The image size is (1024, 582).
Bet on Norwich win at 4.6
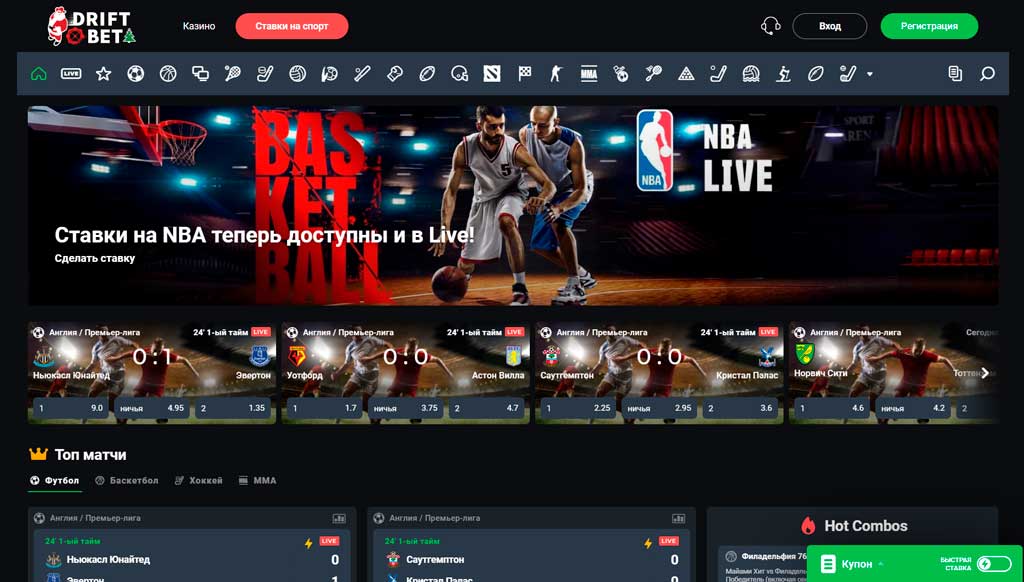pyautogui.click(x=832, y=408)
